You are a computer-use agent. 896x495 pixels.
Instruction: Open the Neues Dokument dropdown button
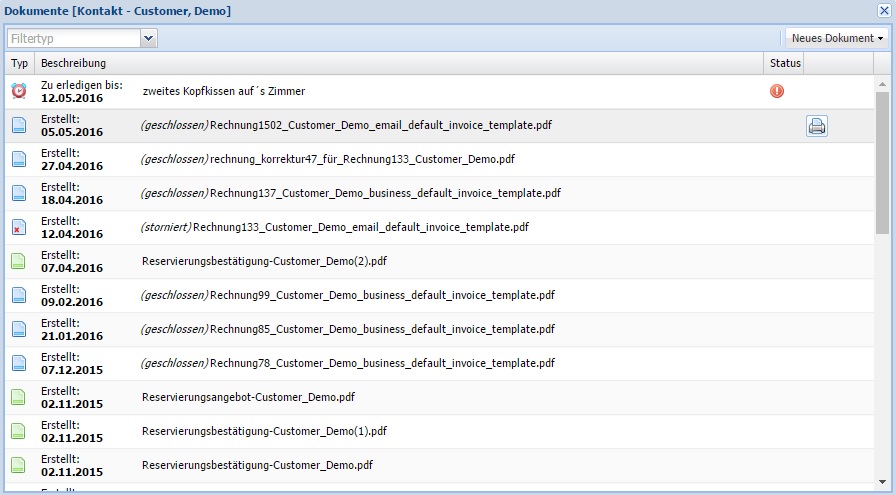pos(837,38)
